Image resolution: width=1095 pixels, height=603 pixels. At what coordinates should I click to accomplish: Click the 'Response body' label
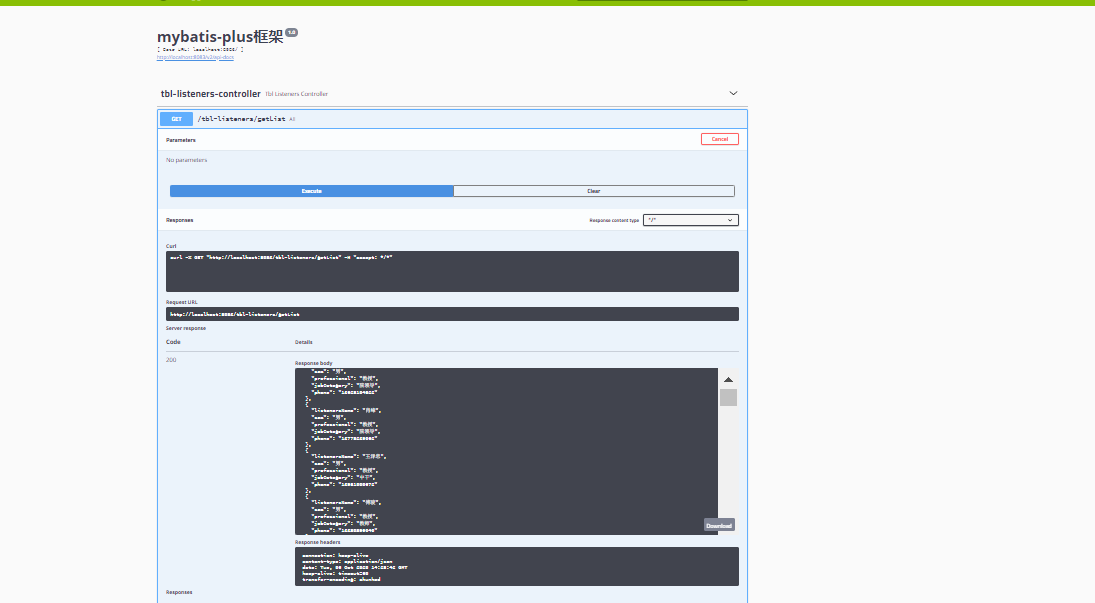pyautogui.click(x=314, y=363)
